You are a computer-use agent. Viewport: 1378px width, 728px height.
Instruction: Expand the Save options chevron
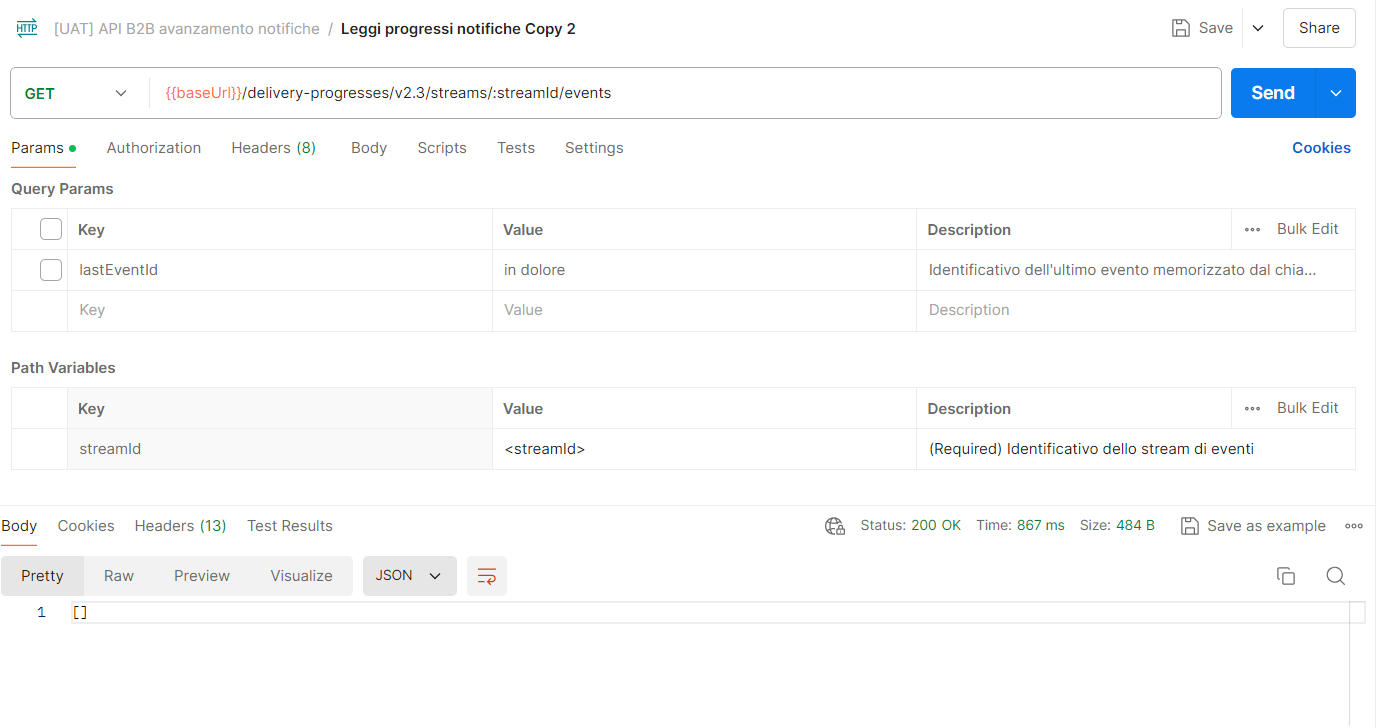coord(1258,28)
